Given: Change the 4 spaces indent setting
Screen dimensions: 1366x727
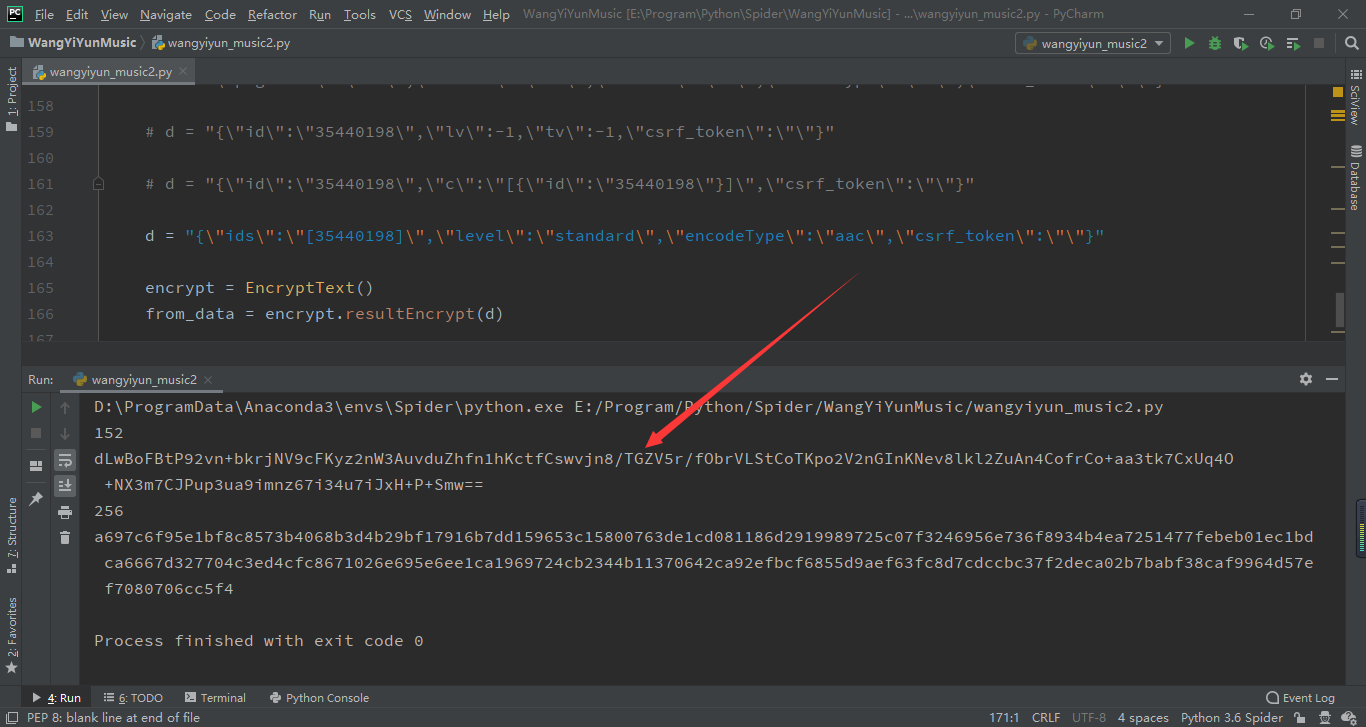Looking at the screenshot, I should [x=1143, y=717].
